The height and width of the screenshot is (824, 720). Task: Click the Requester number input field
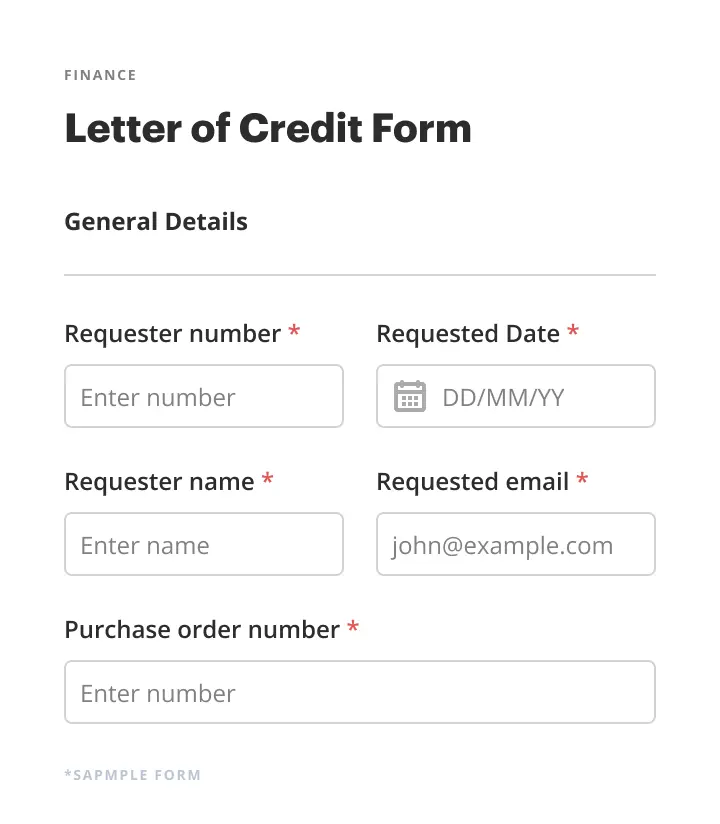tap(204, 396)
